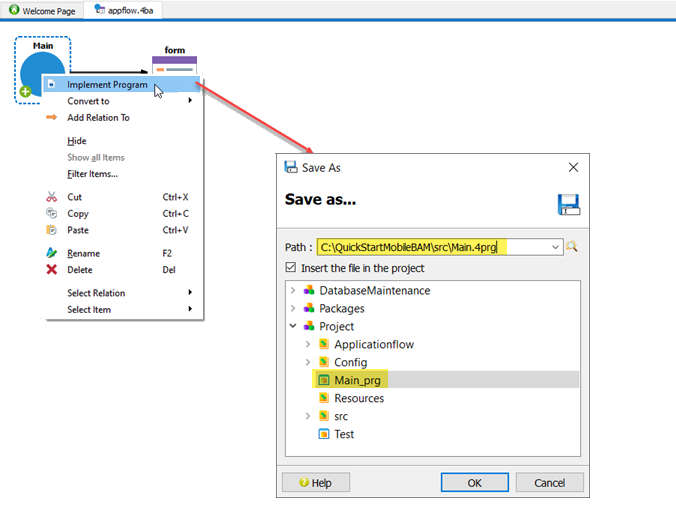Click the Del shortcut text

click(169, 270)
